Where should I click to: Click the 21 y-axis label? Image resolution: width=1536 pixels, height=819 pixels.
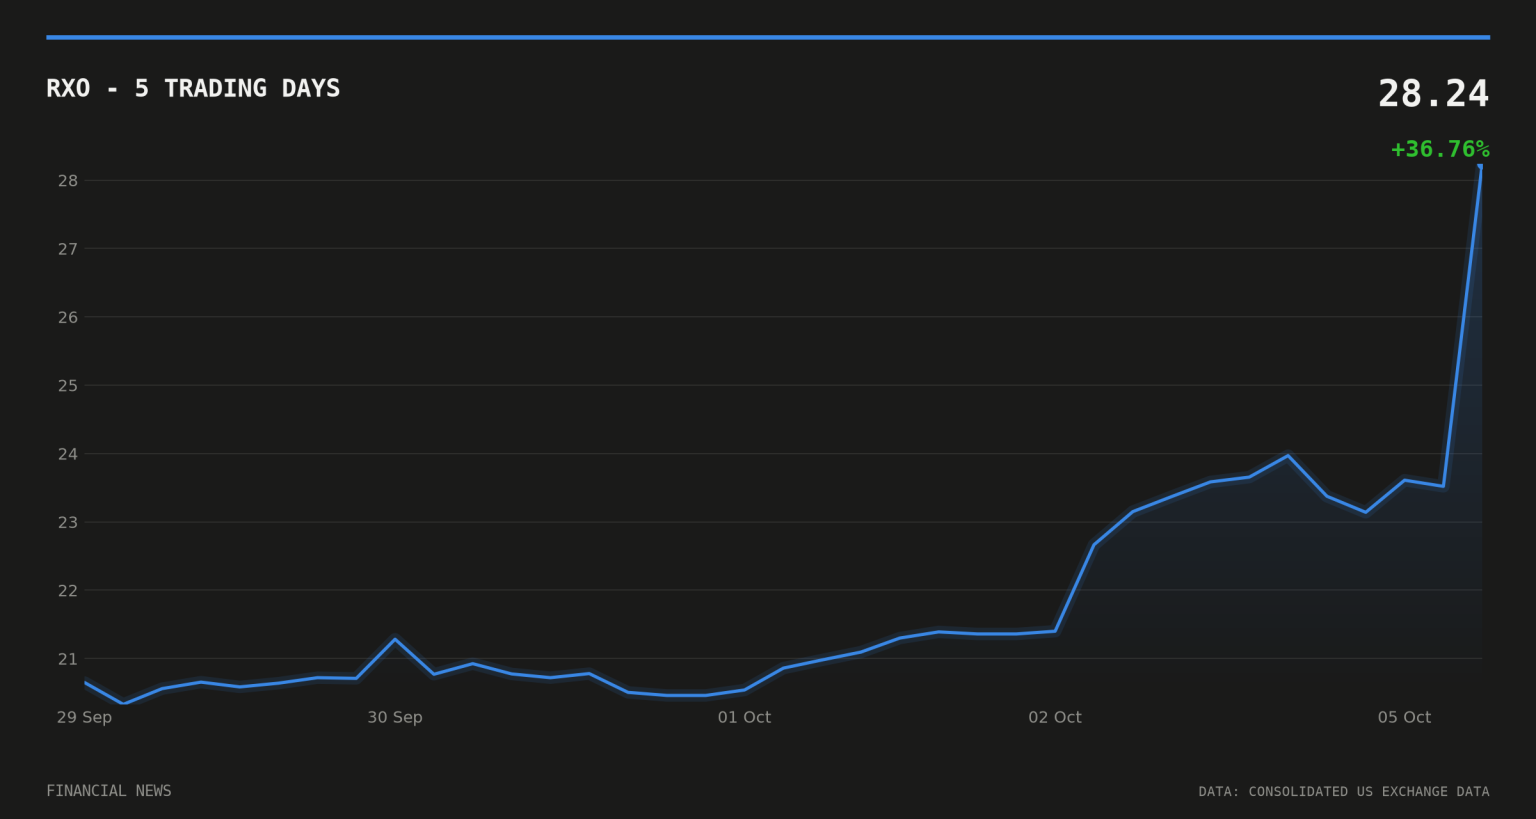(67, 659)
